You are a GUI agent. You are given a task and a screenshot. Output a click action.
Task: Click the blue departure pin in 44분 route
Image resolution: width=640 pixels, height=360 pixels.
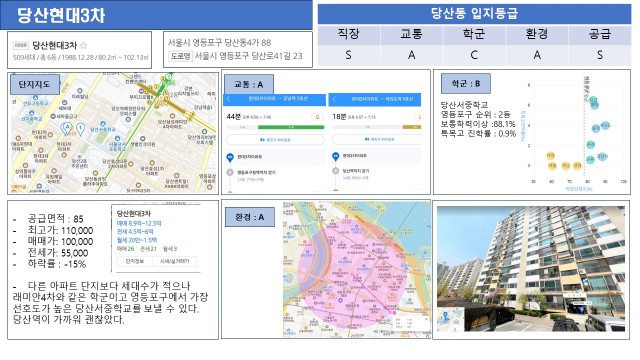230,157
